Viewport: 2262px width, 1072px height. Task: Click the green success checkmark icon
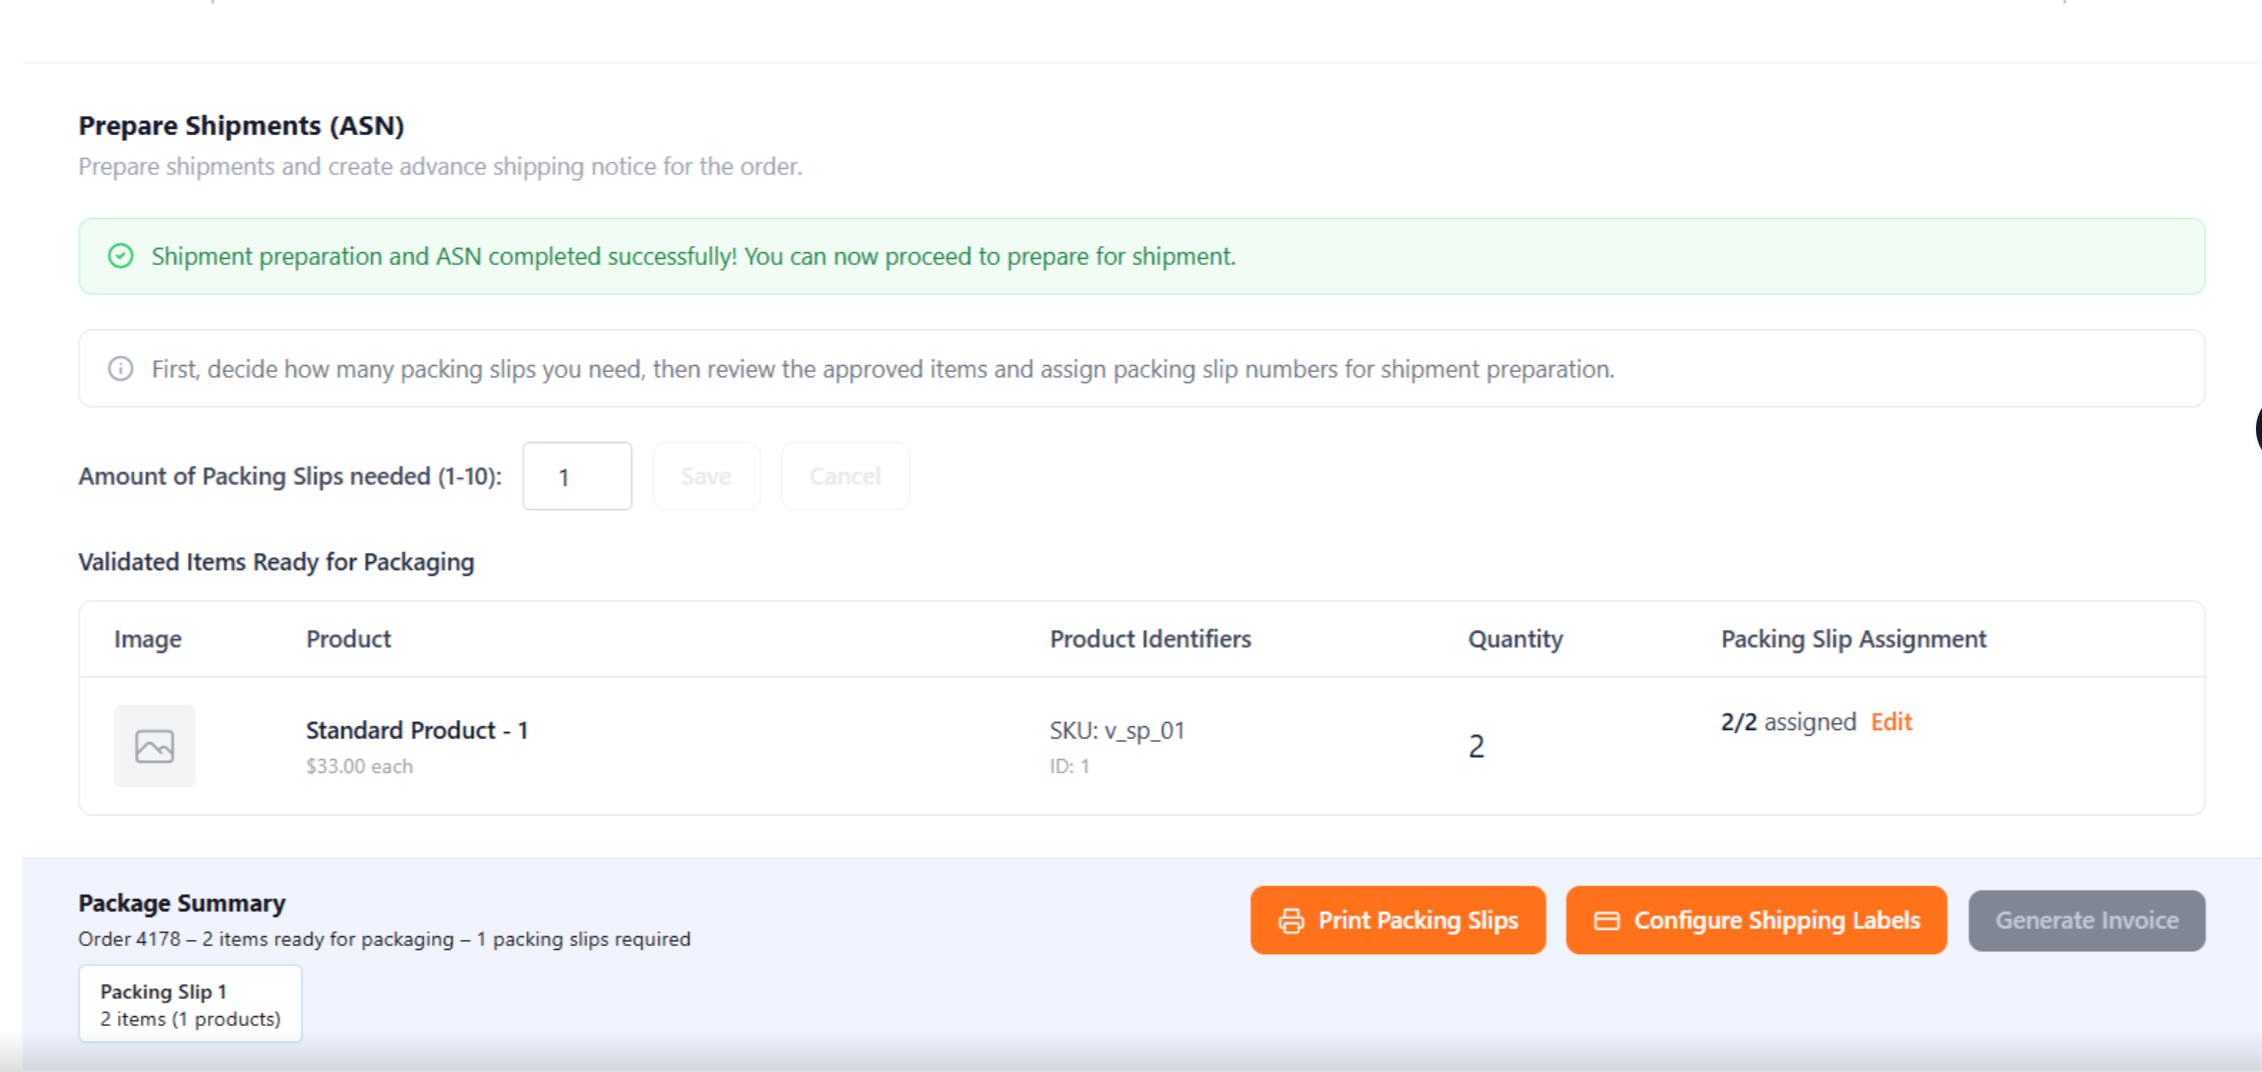click(x=121, y=256)
